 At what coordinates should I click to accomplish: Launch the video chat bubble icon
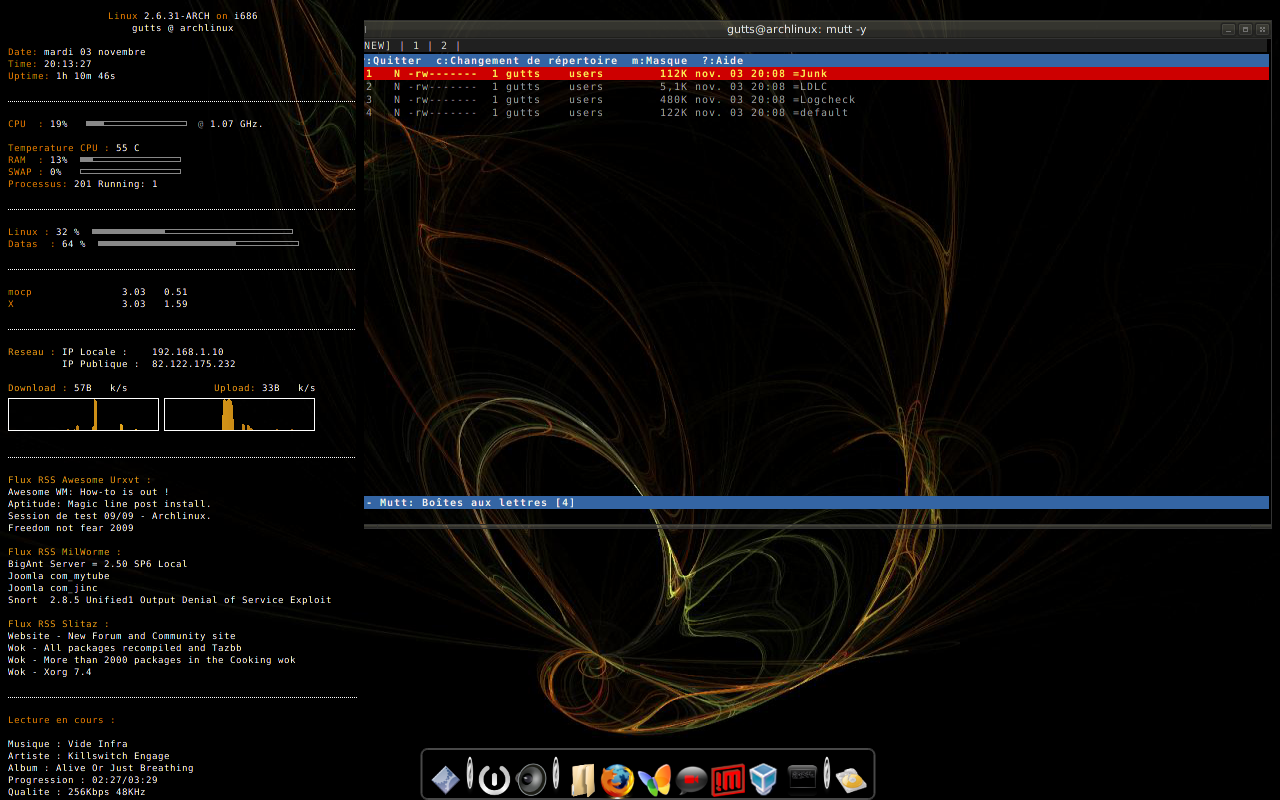(x=691, y=780)
